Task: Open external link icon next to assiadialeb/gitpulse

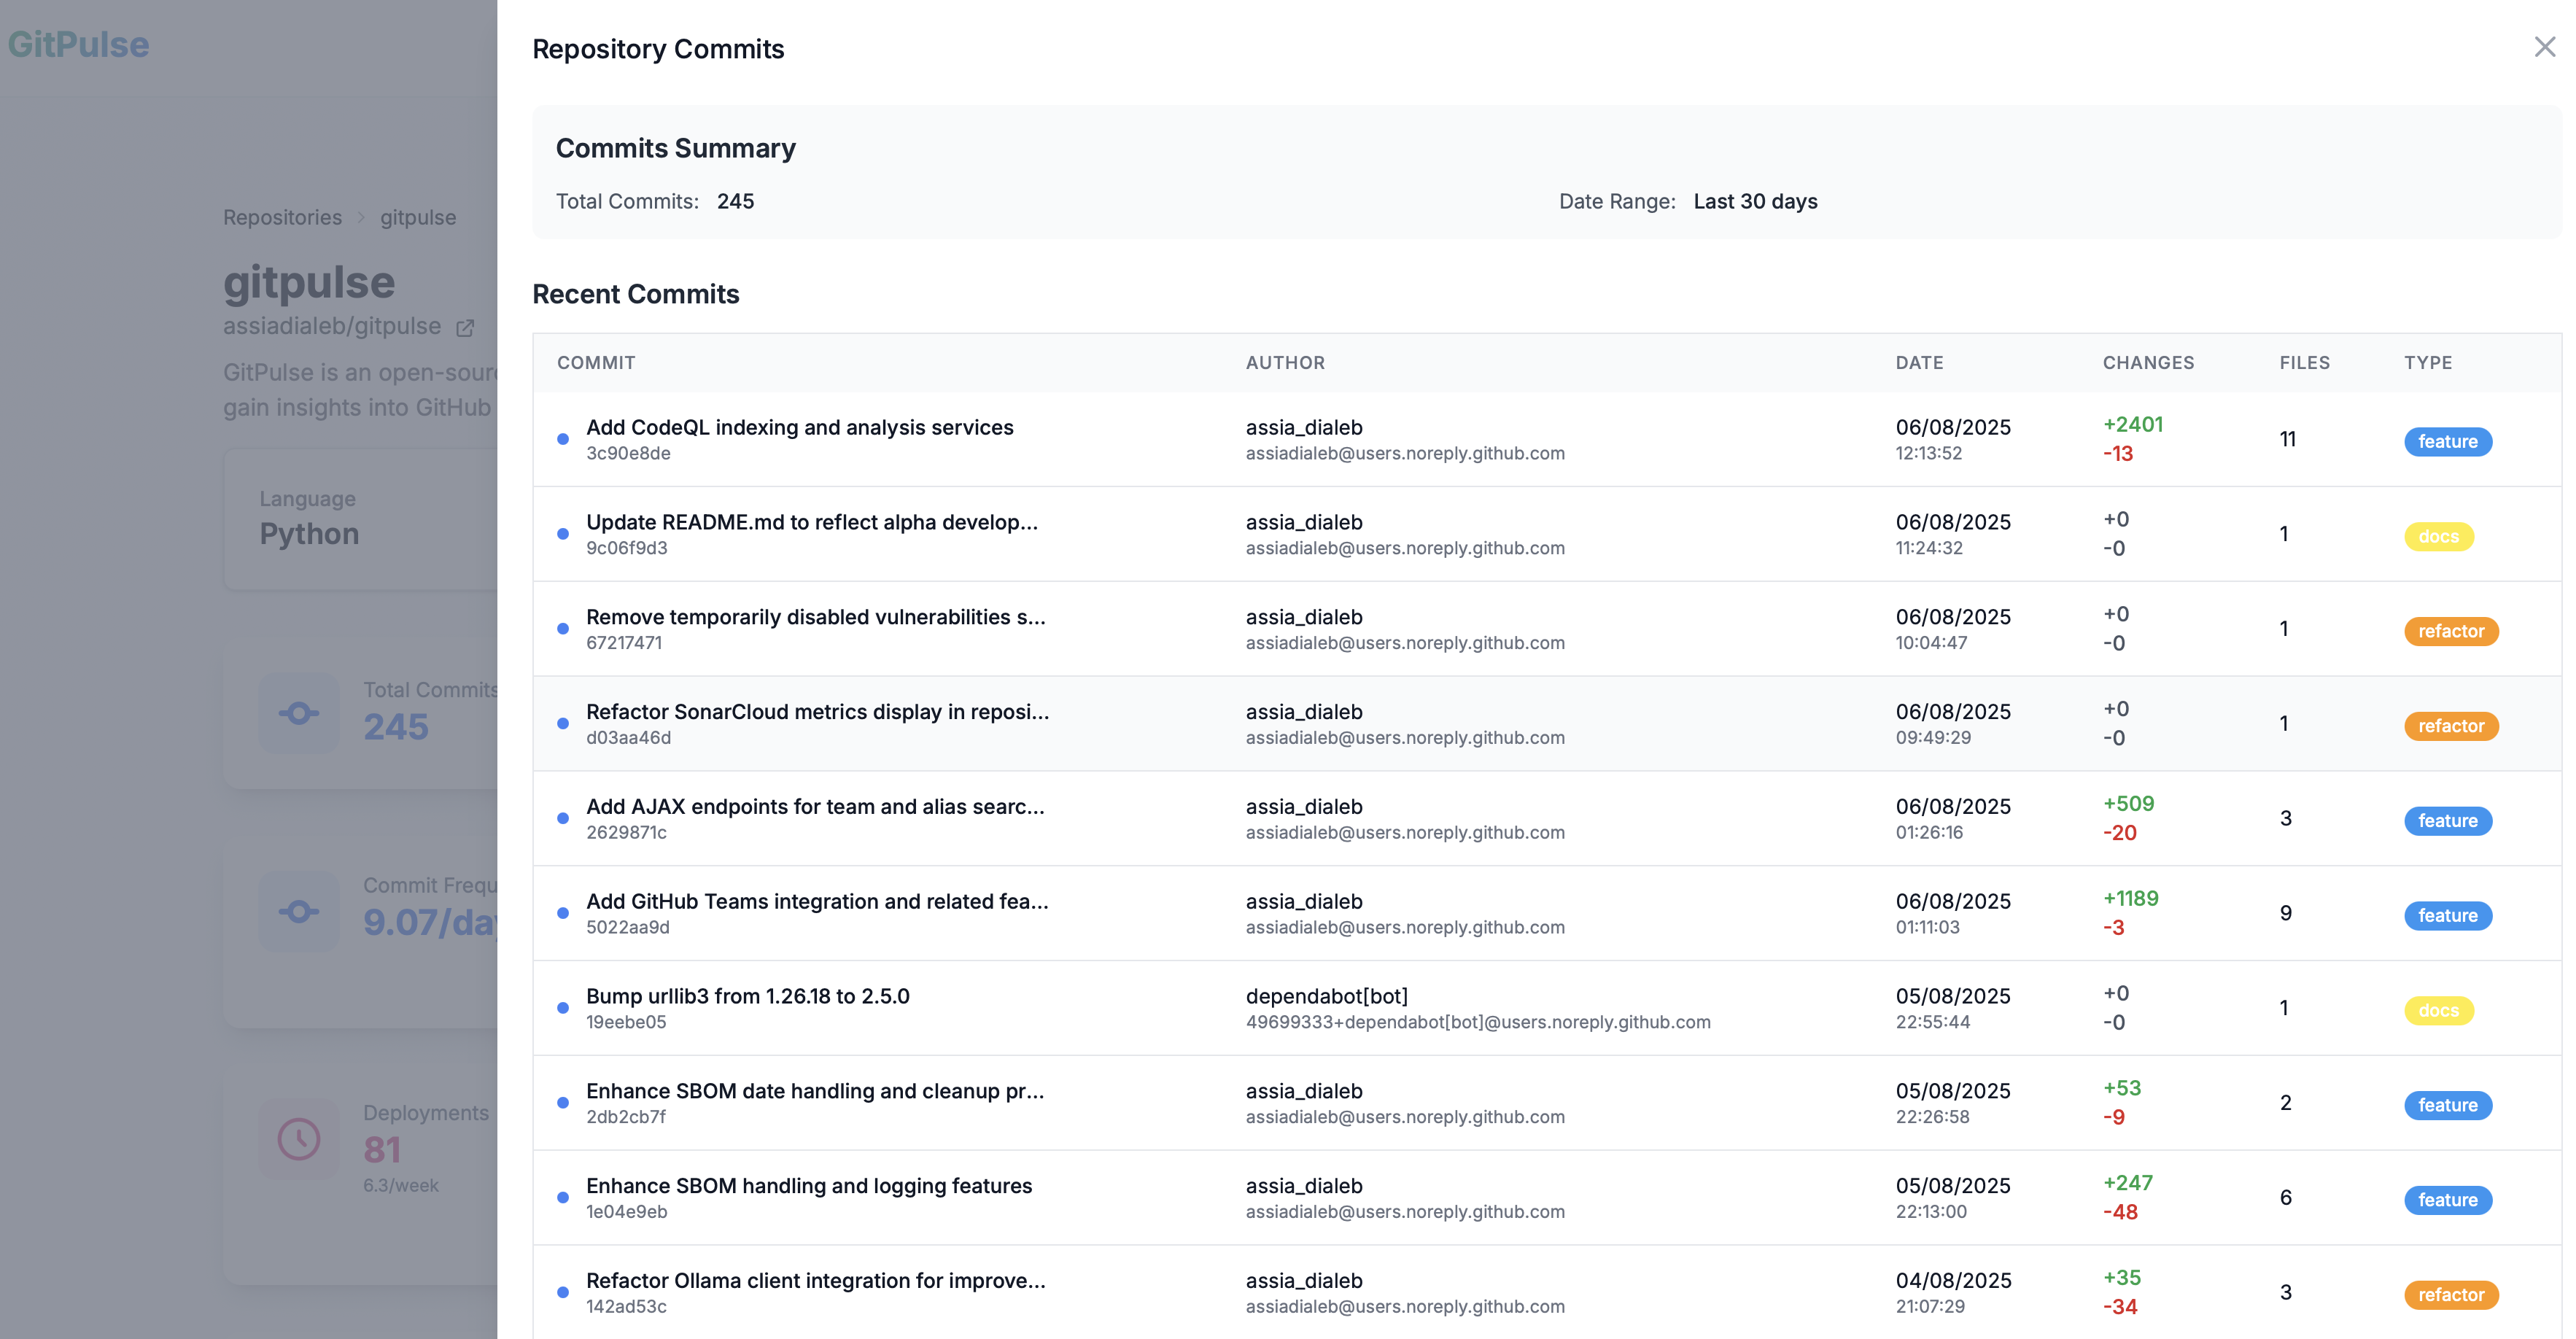Action: (x=465, y=328)
